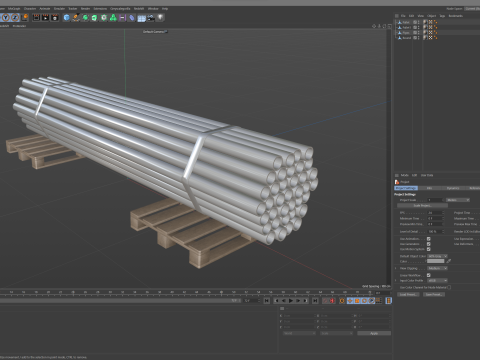The image size is (480, 360).
Task: Open the Input Color Profile dropdown
Action: coord(437,280)
